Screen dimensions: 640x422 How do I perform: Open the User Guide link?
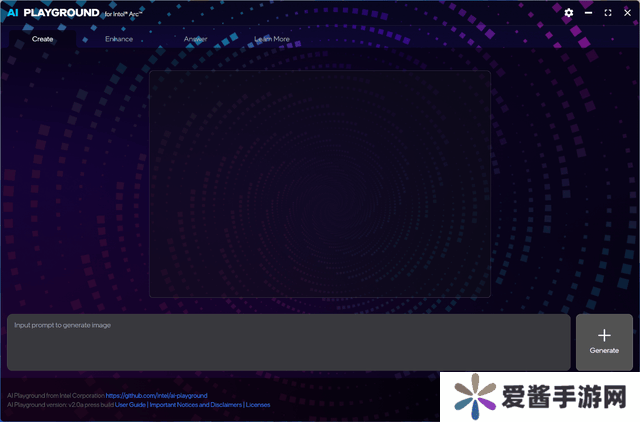click(x=130, y=405)
